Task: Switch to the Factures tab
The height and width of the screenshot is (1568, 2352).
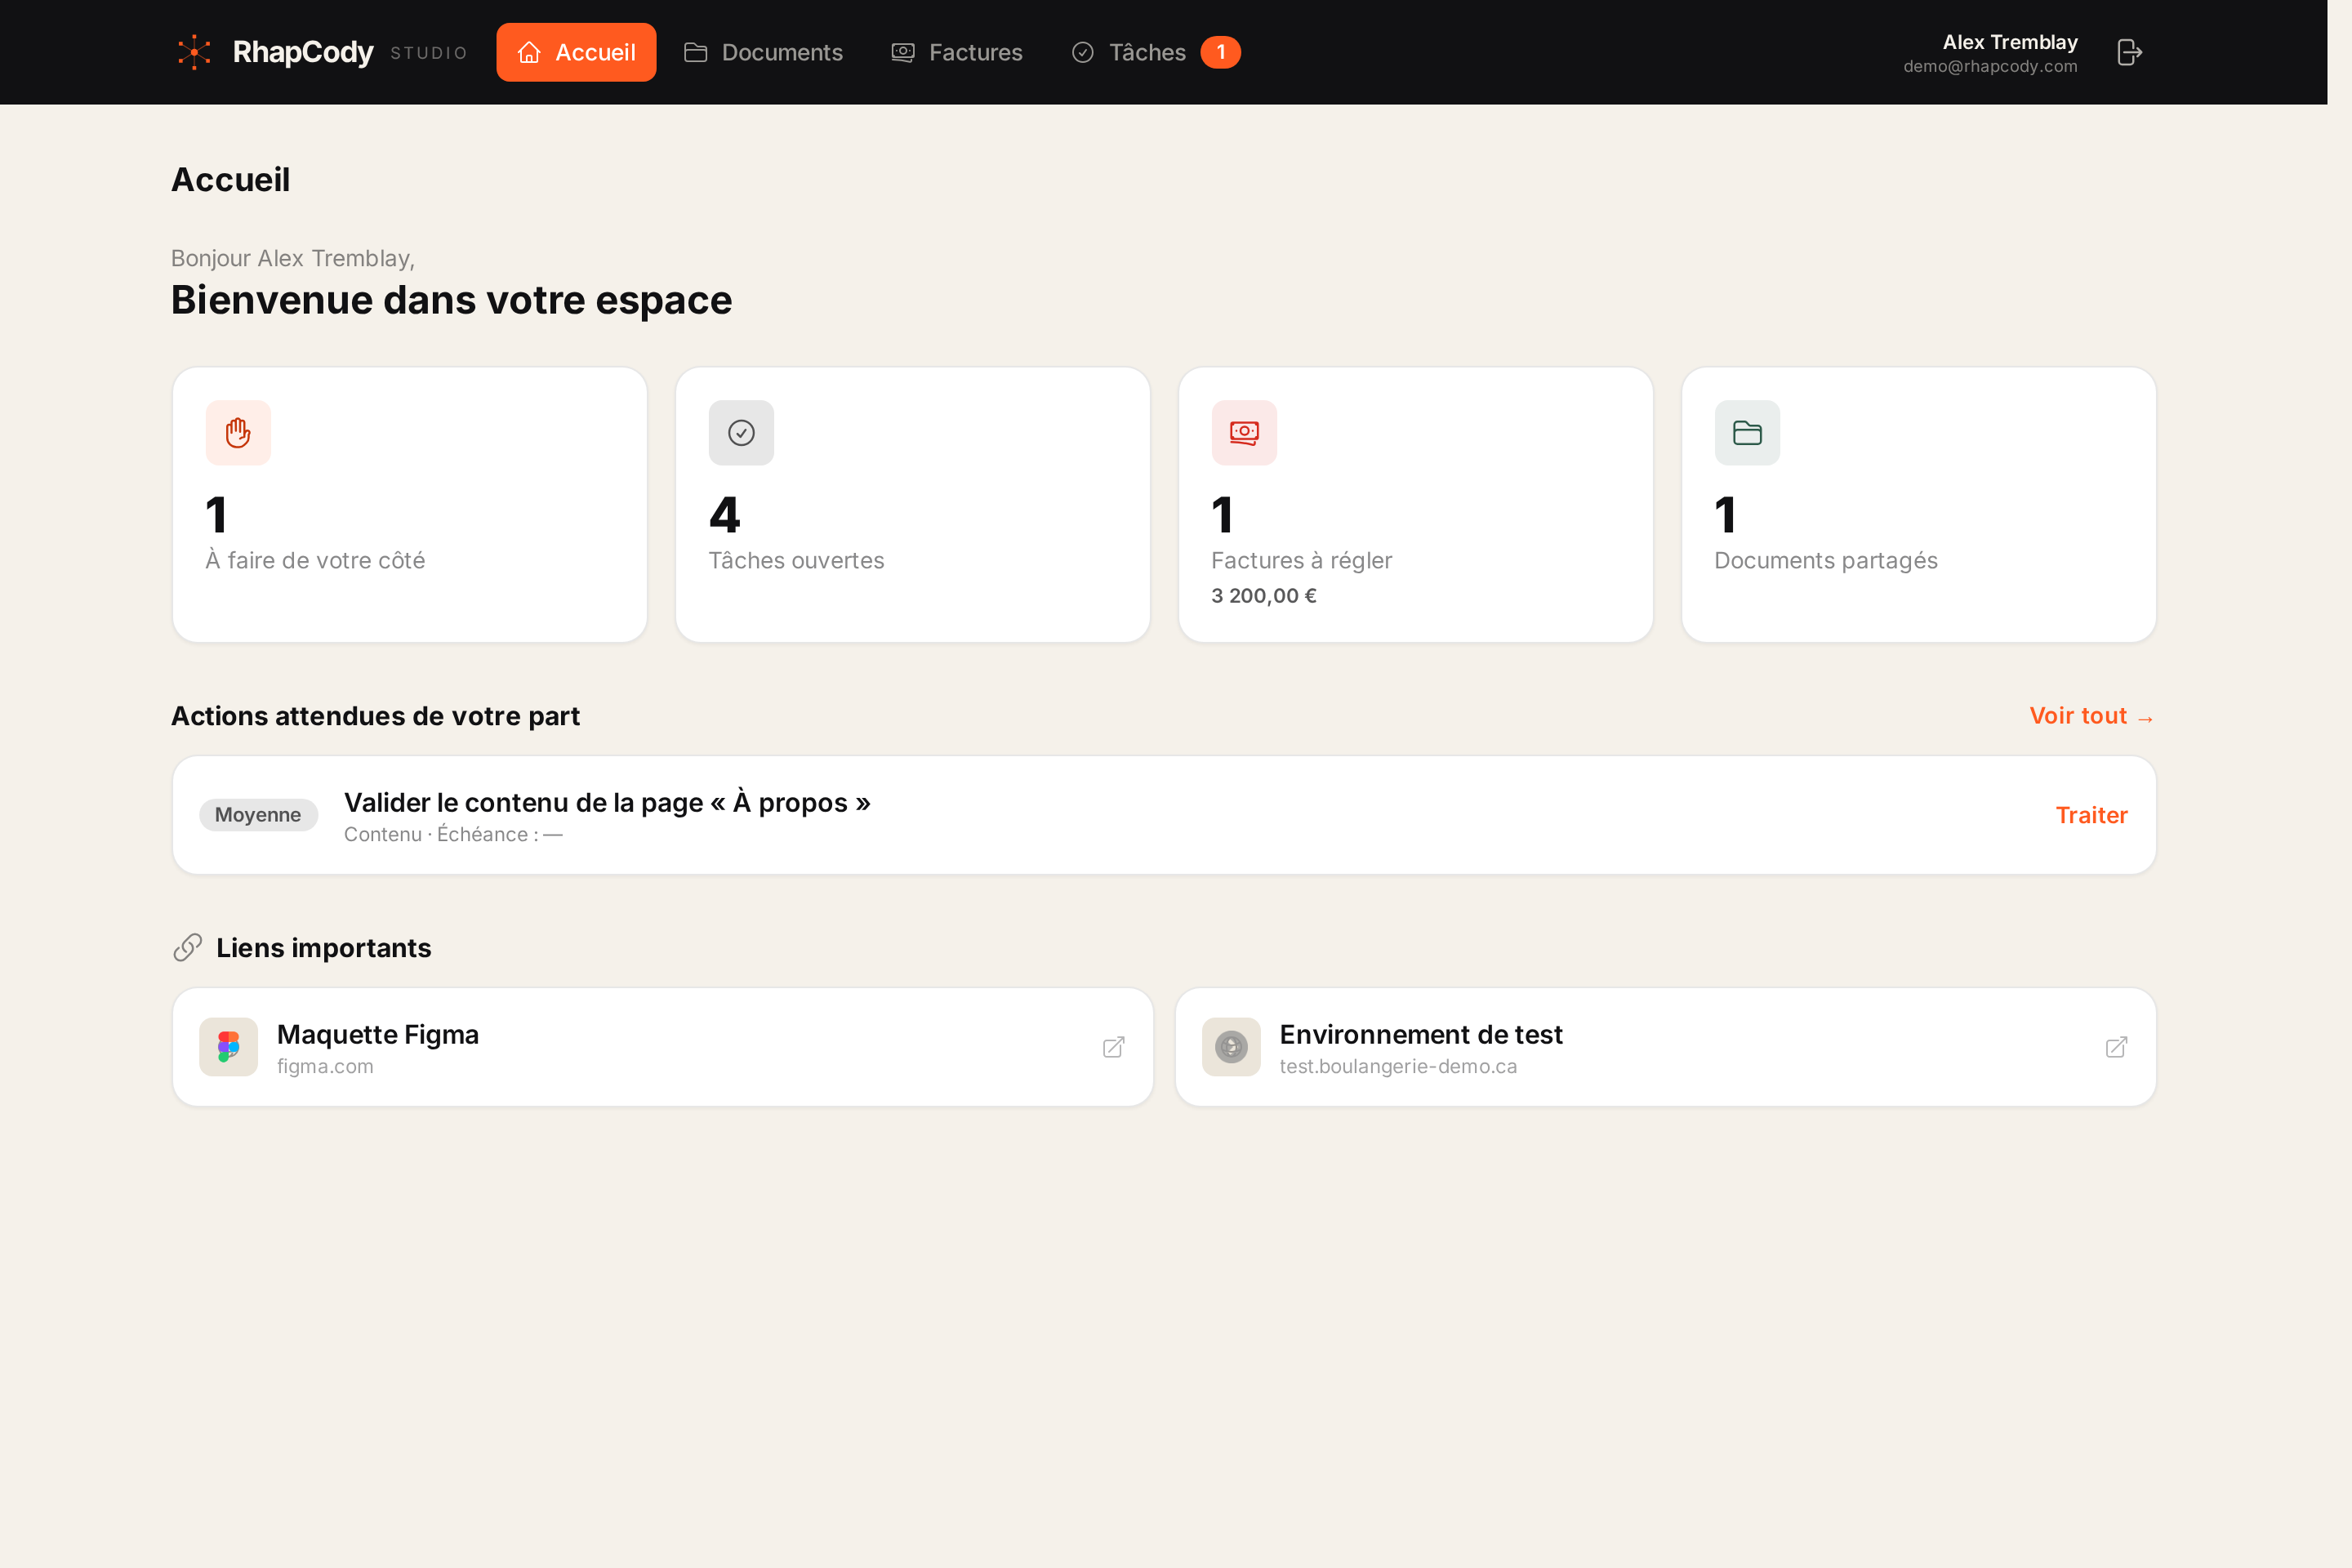Action: coord(957,52)
